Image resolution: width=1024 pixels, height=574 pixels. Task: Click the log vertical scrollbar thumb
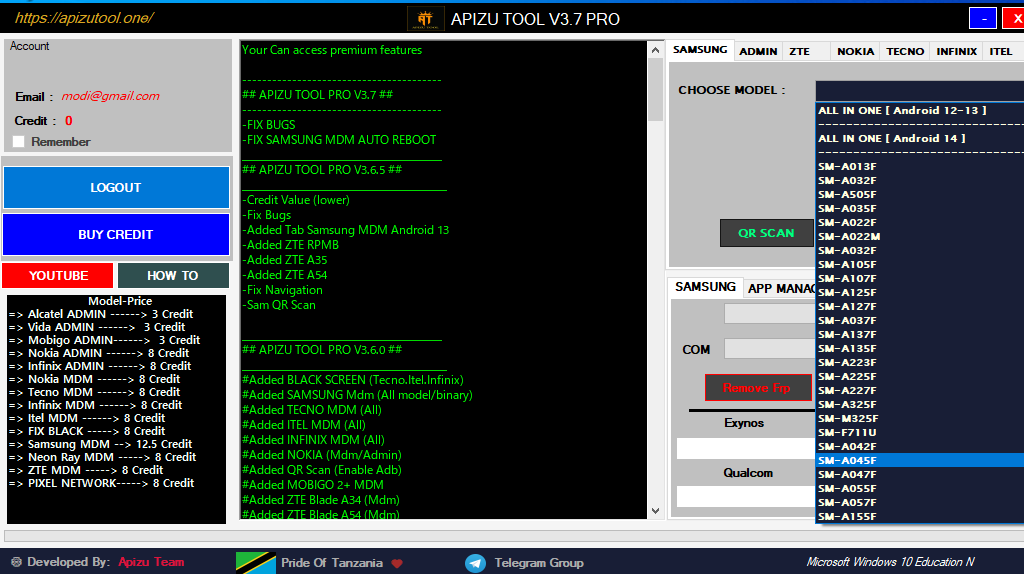coord(656,89)
